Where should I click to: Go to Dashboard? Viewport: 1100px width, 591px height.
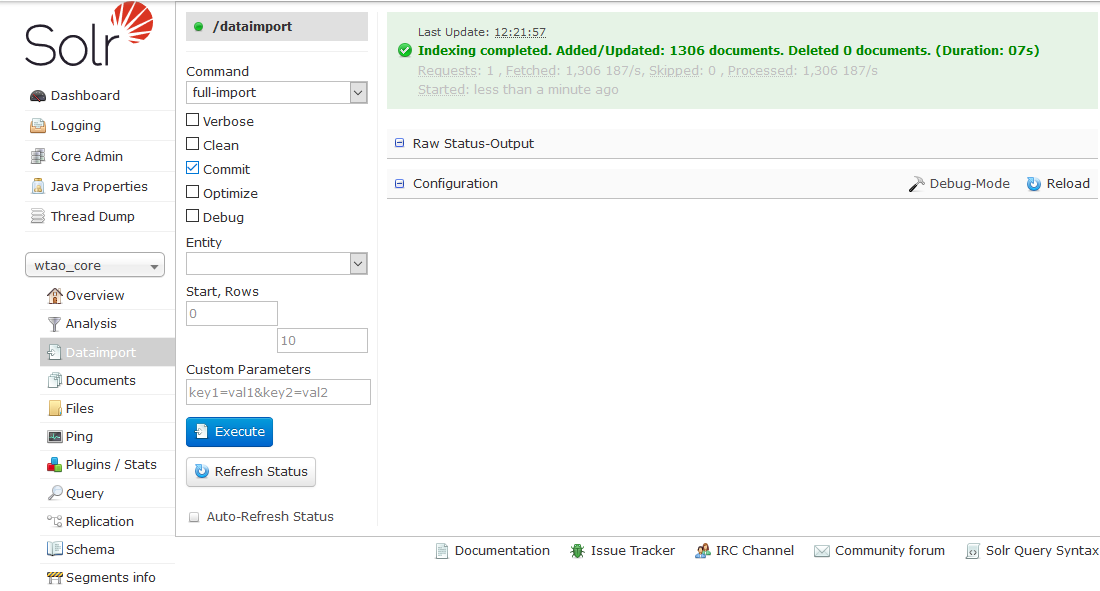[x=85, y=95]
